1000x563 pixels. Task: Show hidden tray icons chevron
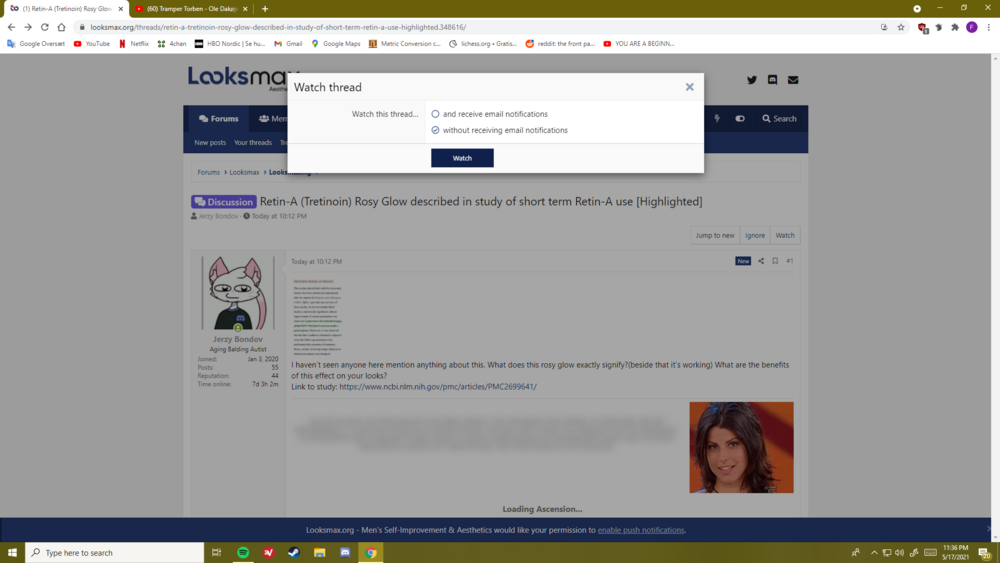[x=874, y=552]
